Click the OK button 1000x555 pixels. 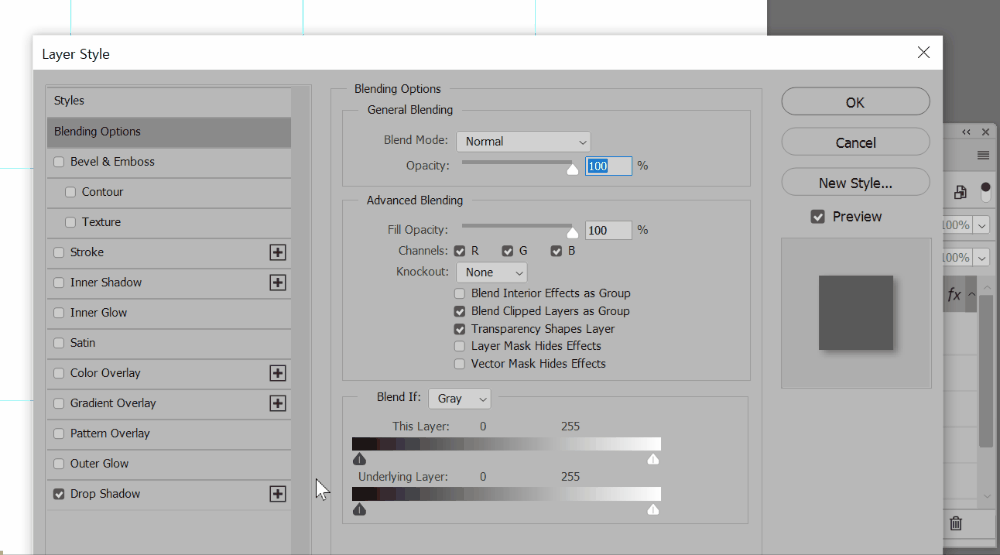pos(855,102)
